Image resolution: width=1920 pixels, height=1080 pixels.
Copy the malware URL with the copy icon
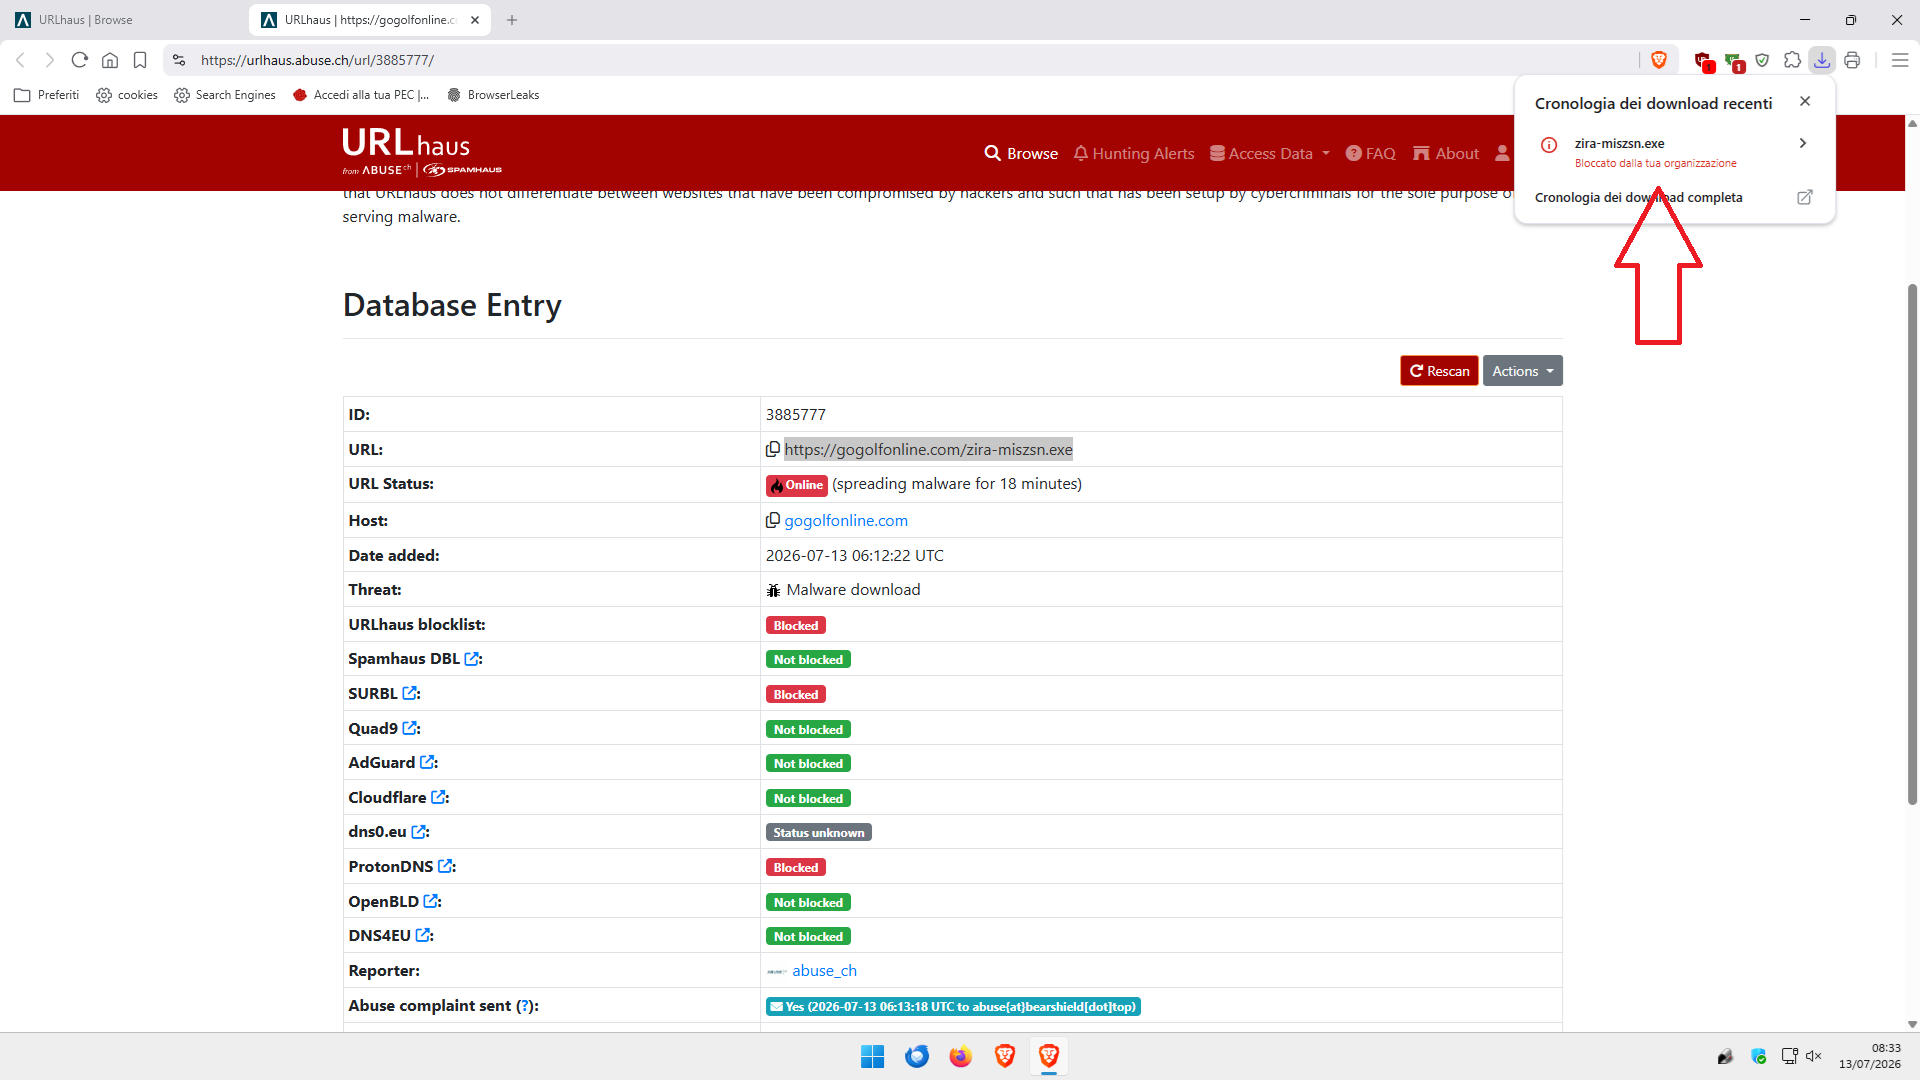tap(773, 450)
